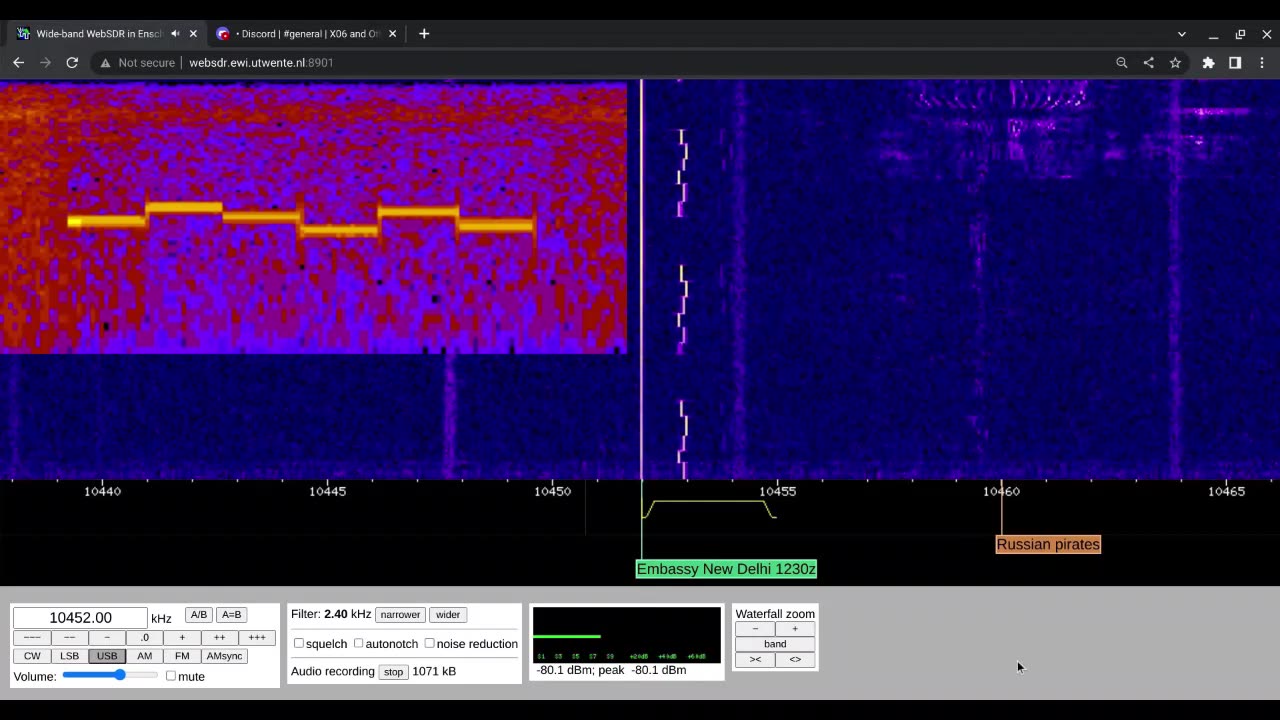The height and width of the screenshot is (720, 1280).
Task: Select LSB mode
Action: pos(69,656)
